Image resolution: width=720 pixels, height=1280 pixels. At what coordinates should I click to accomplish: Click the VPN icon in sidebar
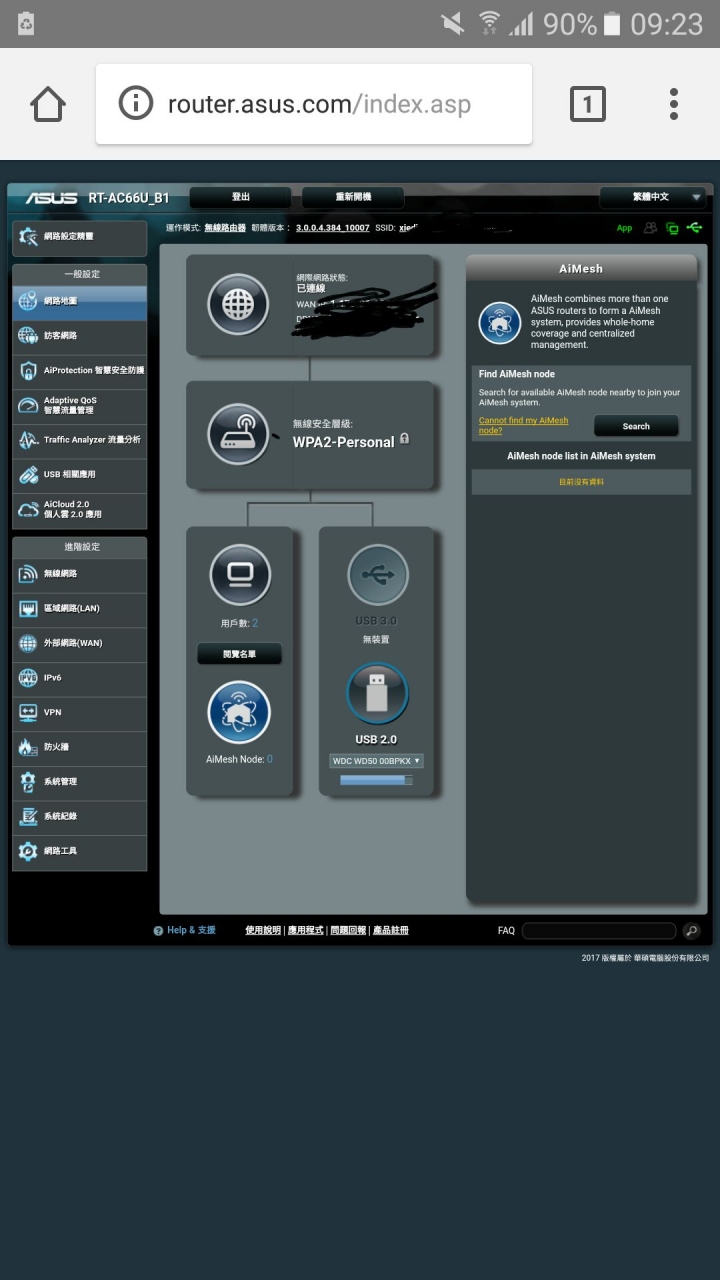pyautogui.click(x=28, y=713)
